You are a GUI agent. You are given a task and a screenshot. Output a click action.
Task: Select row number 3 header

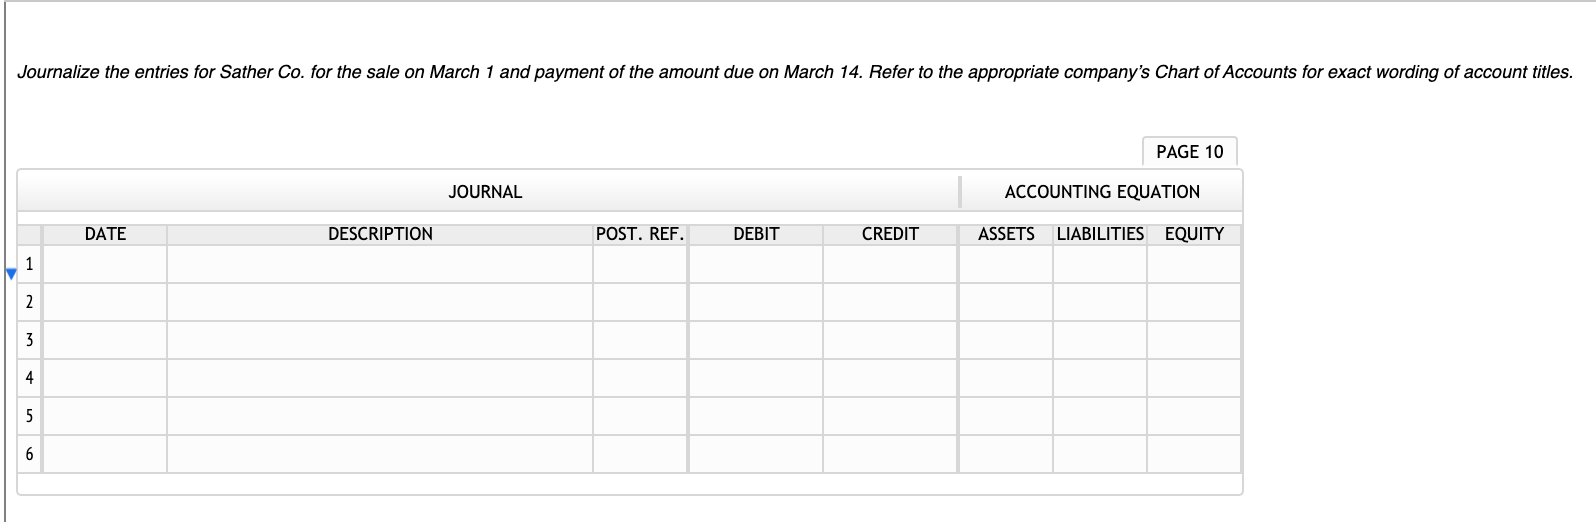29,340
